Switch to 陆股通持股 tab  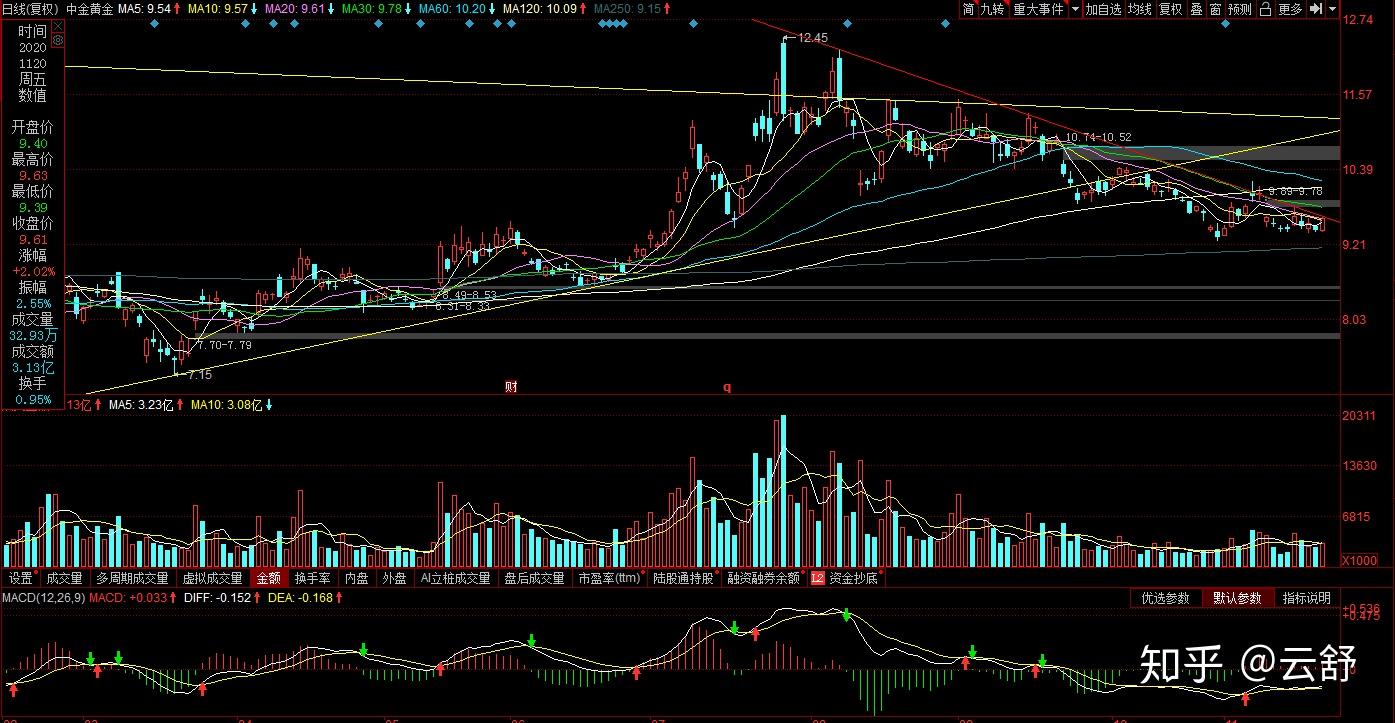click(x=685, y=578)
